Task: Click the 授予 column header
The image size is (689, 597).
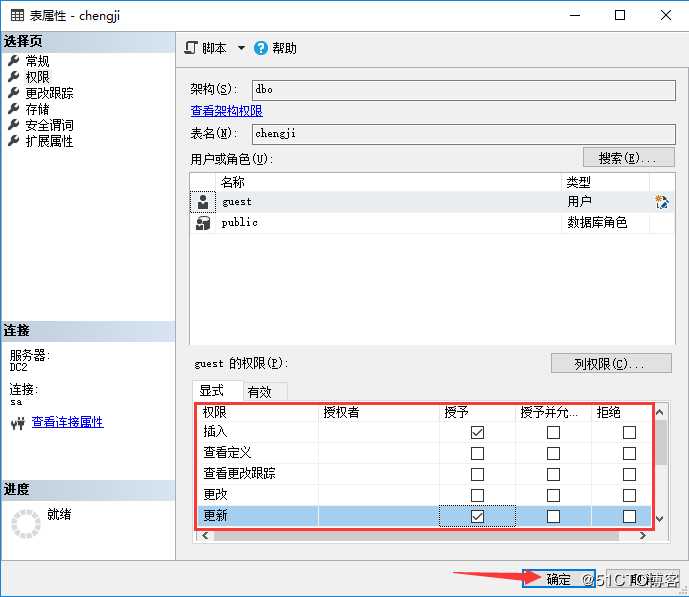Action: tap(477, 412)
